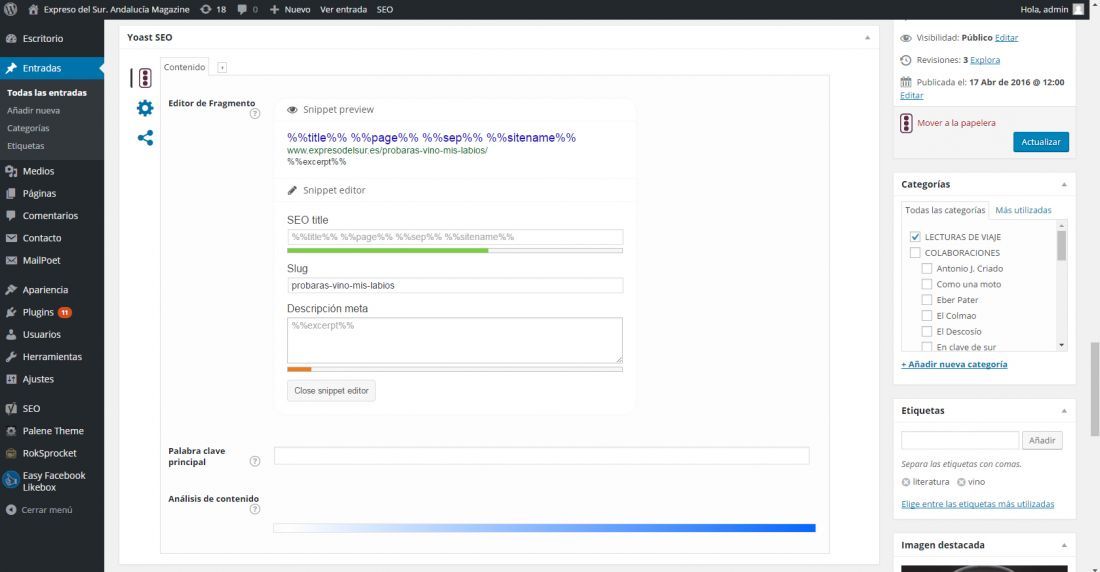Add keyword tab with plus button

[x=222, y=67]
